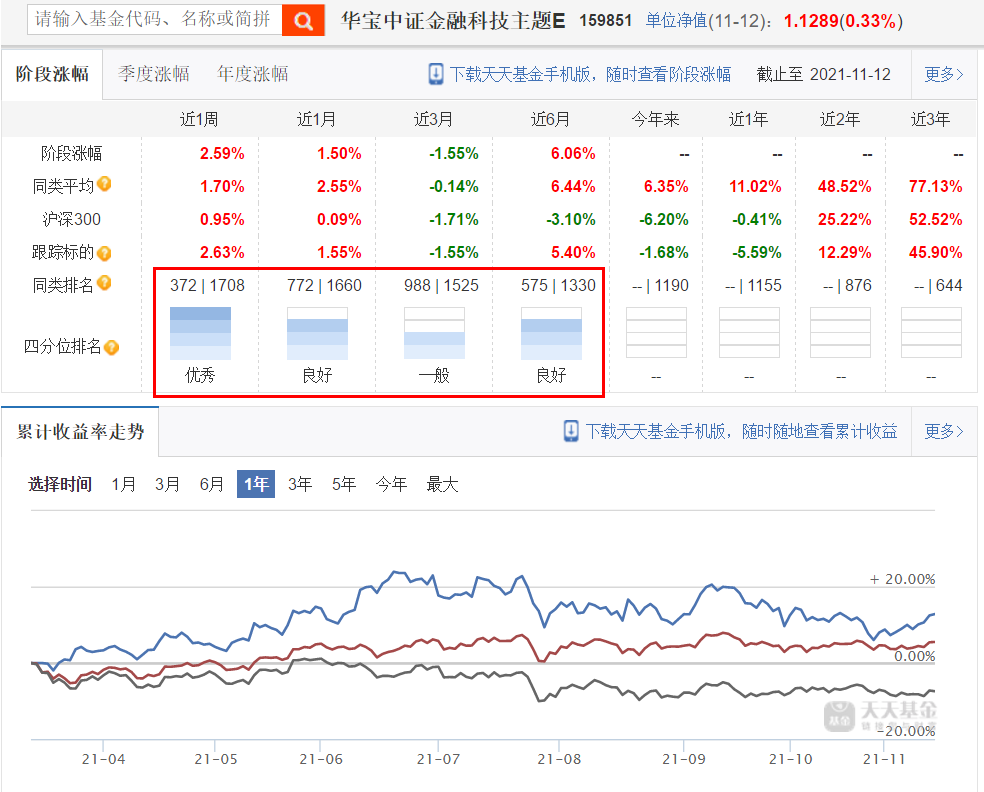The width and height of the screenshot is (984, 792).
Task: Click the 沪深300 value -6.20%
Action: 664,220
